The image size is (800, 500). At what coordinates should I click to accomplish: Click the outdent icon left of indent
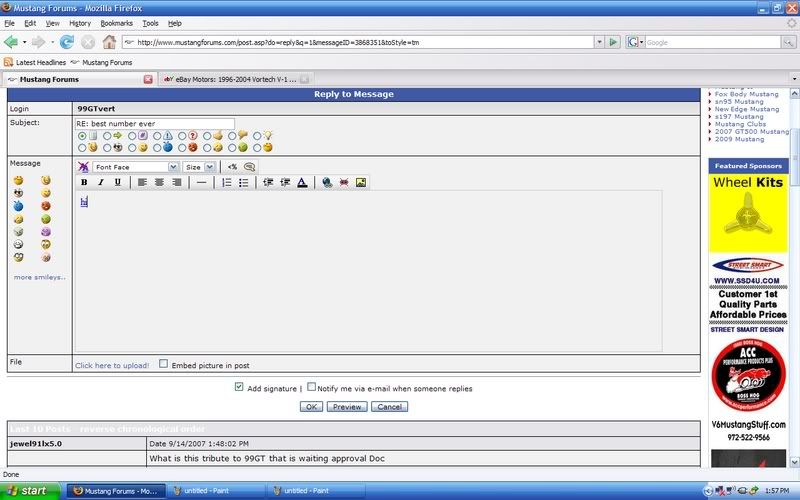click(x=268, y=182)
